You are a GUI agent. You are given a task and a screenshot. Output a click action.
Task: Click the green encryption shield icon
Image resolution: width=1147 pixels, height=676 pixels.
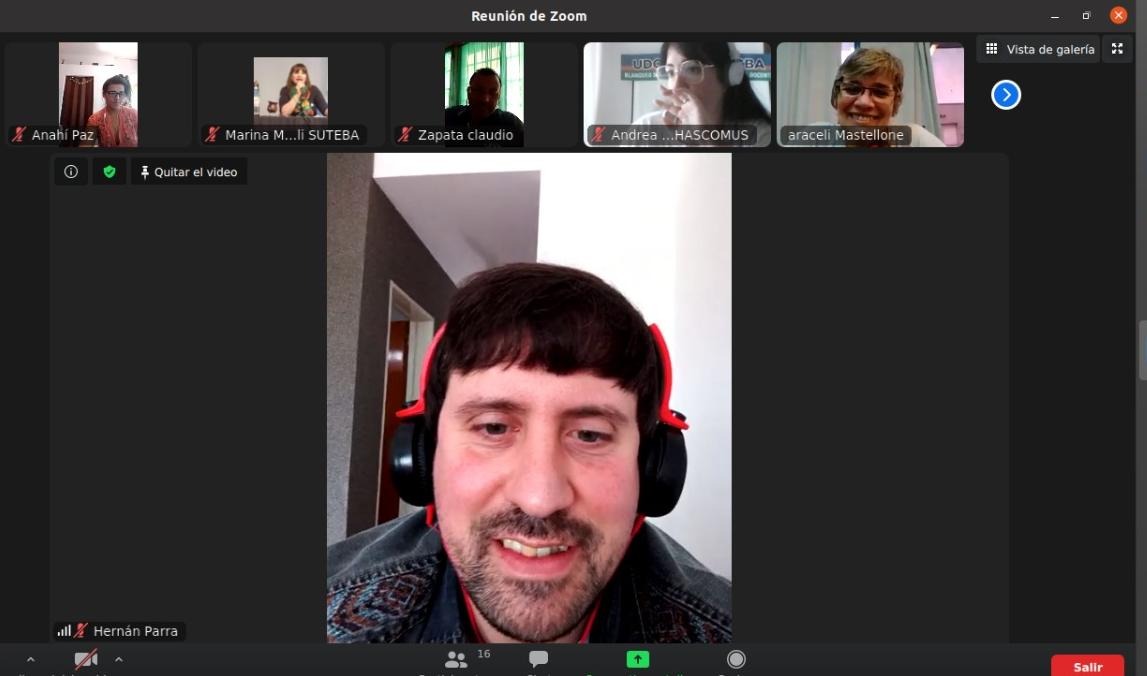click(x=109, y=172)
